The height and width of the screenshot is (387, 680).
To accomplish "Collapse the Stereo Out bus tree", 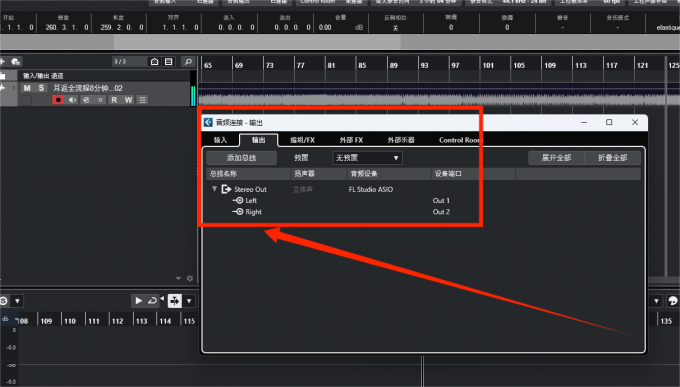I will tap(214, 189).
